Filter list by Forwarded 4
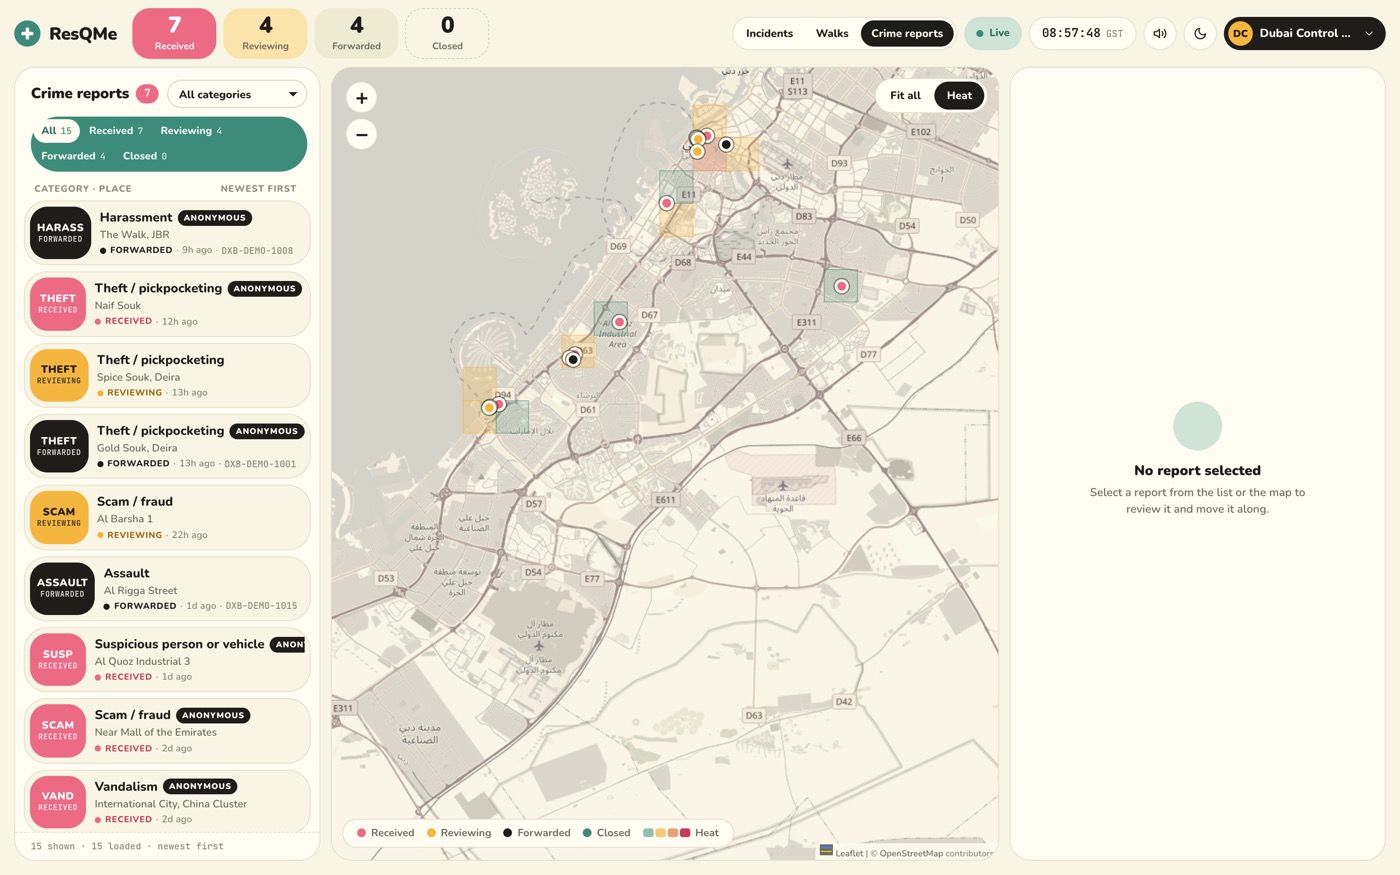The width and height of the screenshot is (1400, 875). click(73, 156)
